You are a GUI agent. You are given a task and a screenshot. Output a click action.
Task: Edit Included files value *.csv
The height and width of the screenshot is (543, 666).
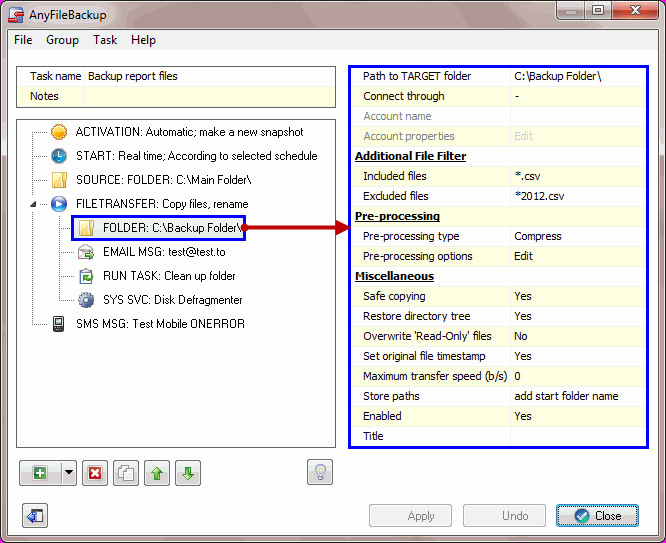[x=578, y=176]
